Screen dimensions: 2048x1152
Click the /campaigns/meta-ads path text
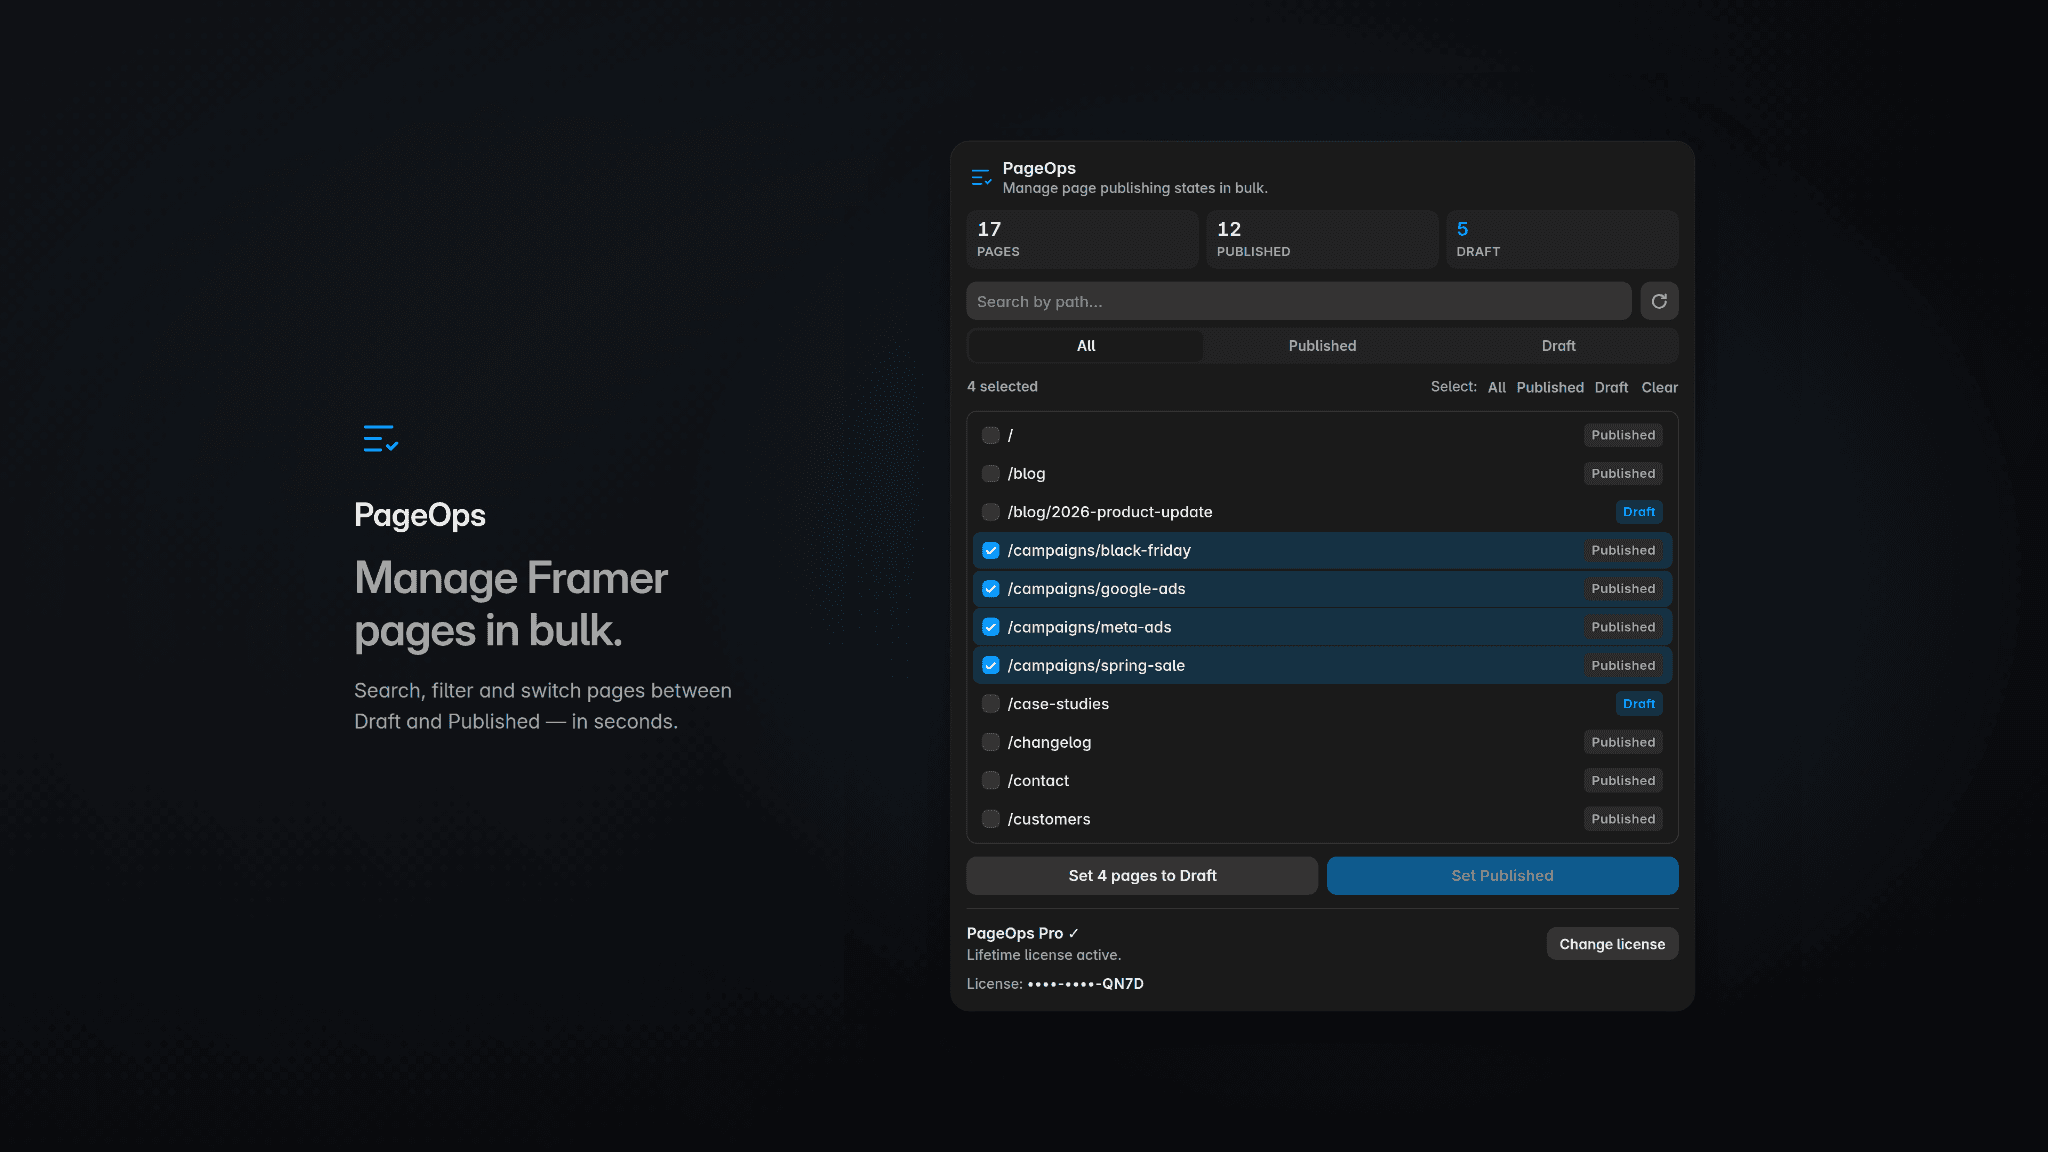click(x=1089, y=627)
